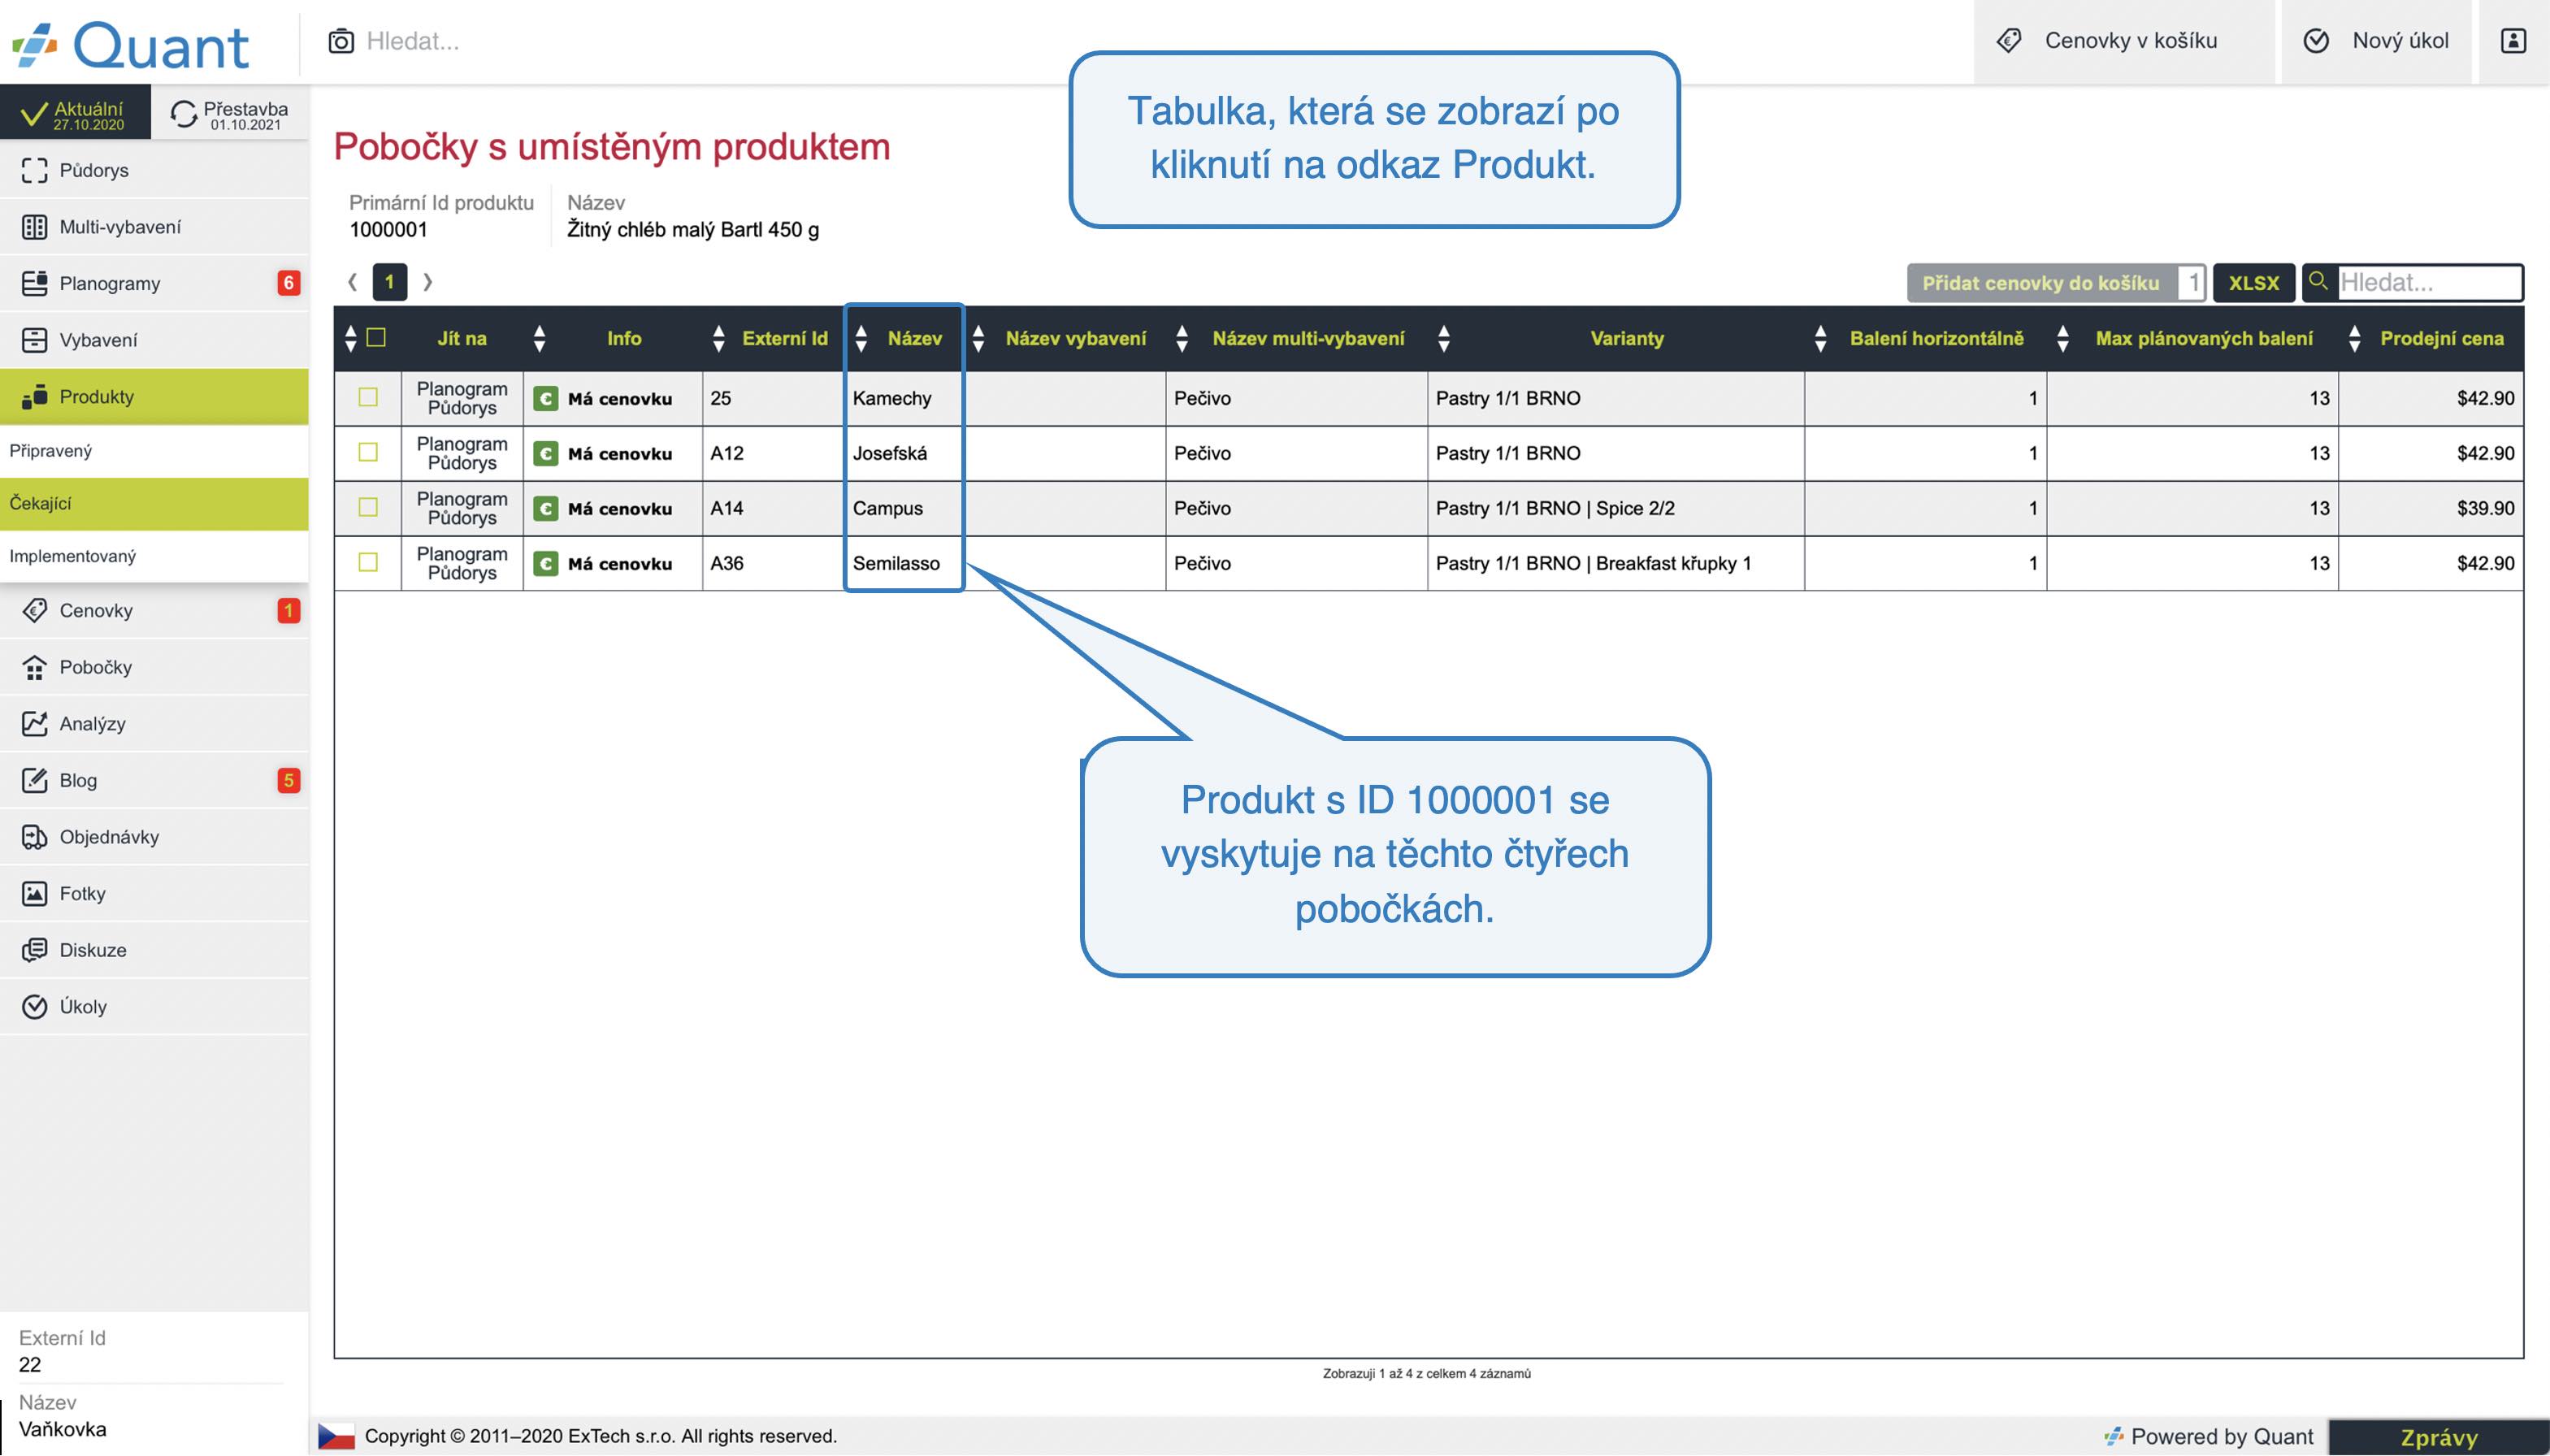
Task: Open the Planogramy sidebar section
Action: pyautogui.click(x=154, y=283)
